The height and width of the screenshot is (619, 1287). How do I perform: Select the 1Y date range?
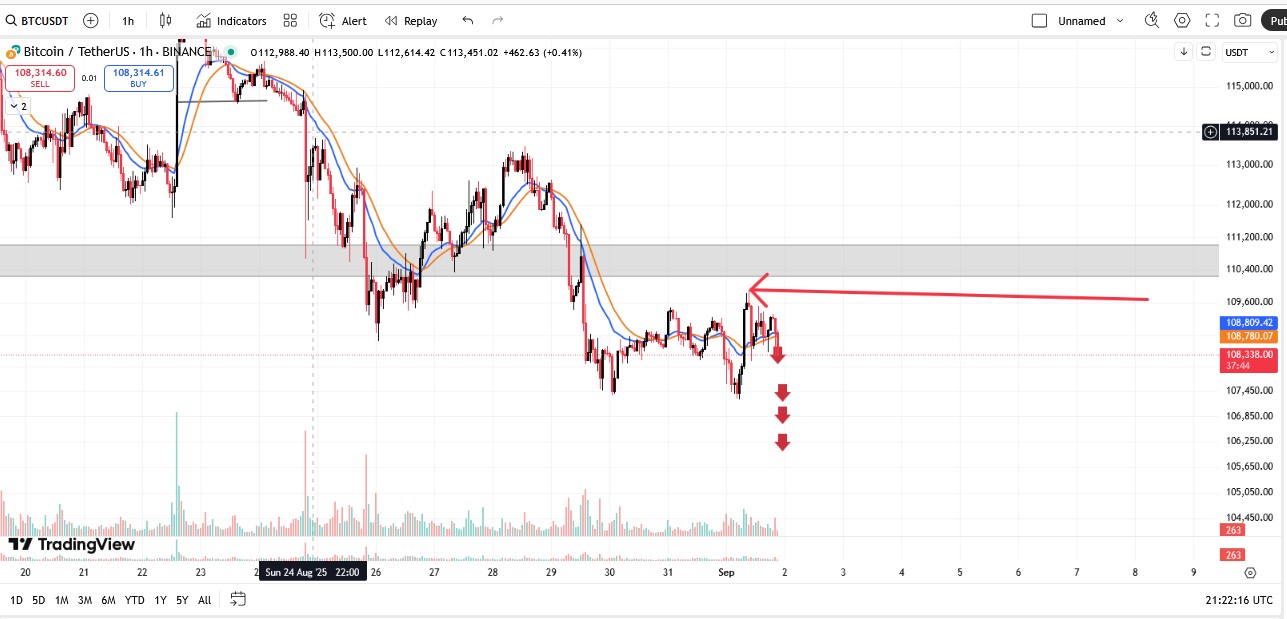(x=160, y=600)
